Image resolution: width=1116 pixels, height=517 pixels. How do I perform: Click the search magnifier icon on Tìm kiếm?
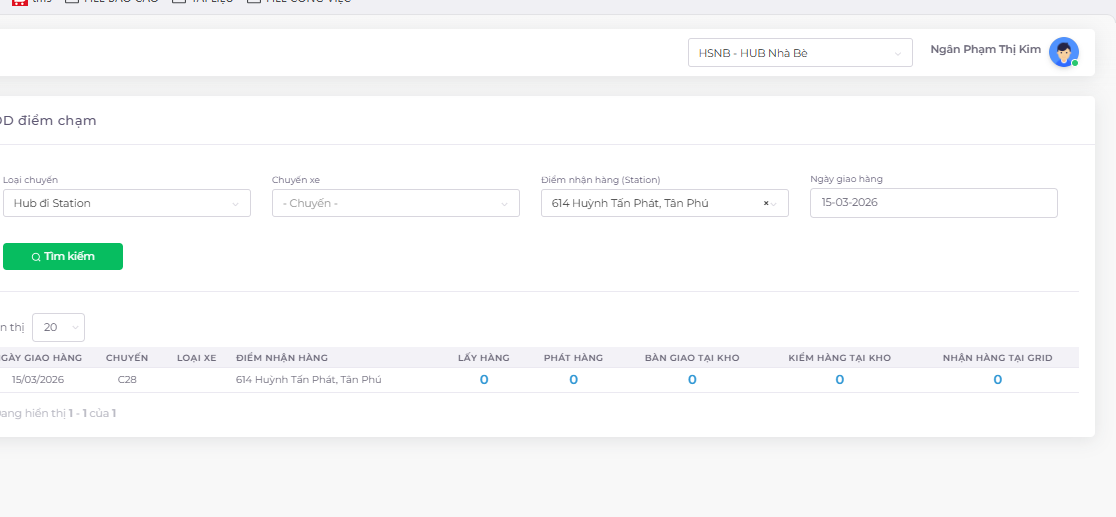click(x=36, y=257)
